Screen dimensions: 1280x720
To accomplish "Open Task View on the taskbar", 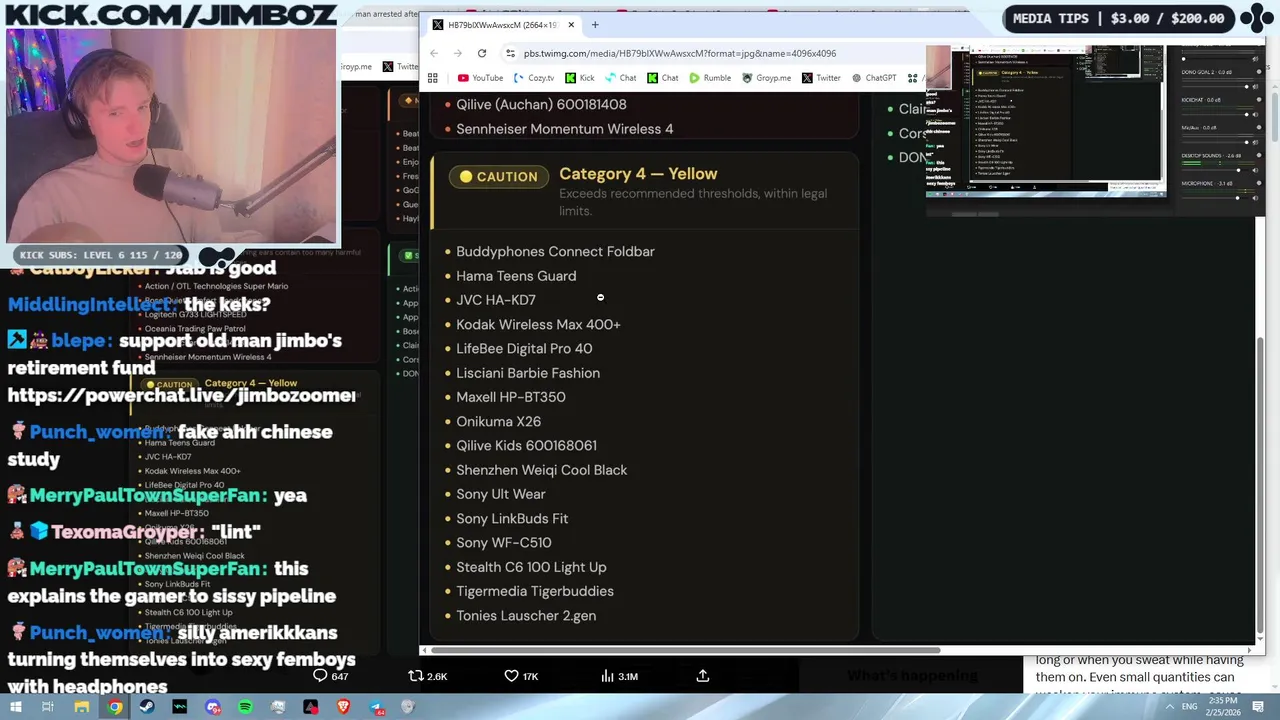I will tap(47, 707).
